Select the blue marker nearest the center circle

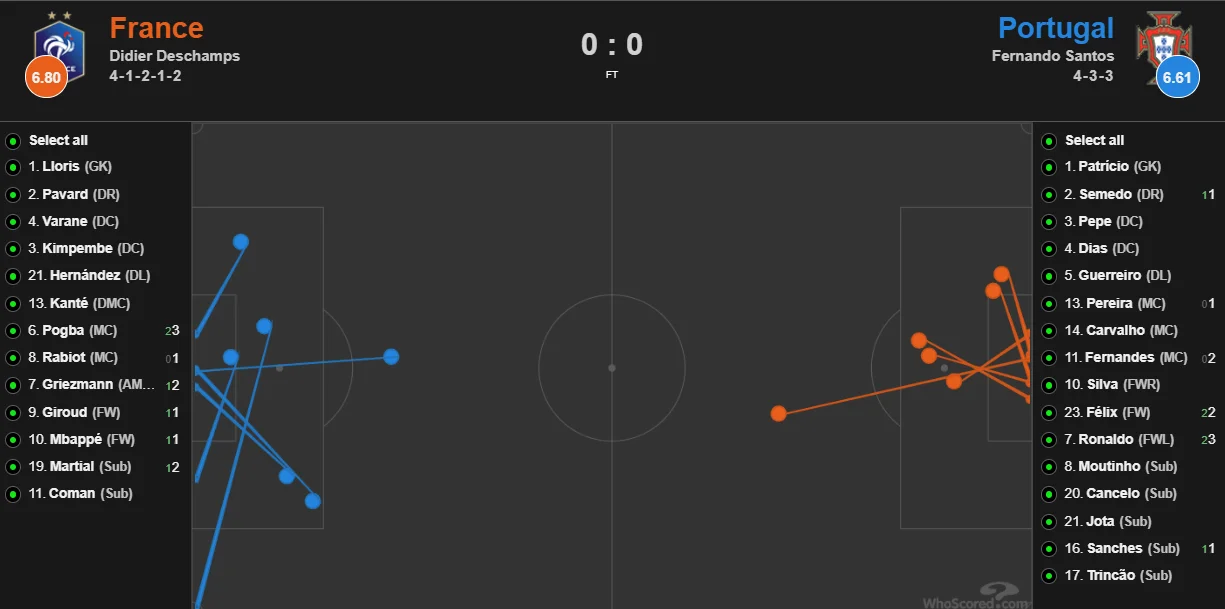[391, 357]
